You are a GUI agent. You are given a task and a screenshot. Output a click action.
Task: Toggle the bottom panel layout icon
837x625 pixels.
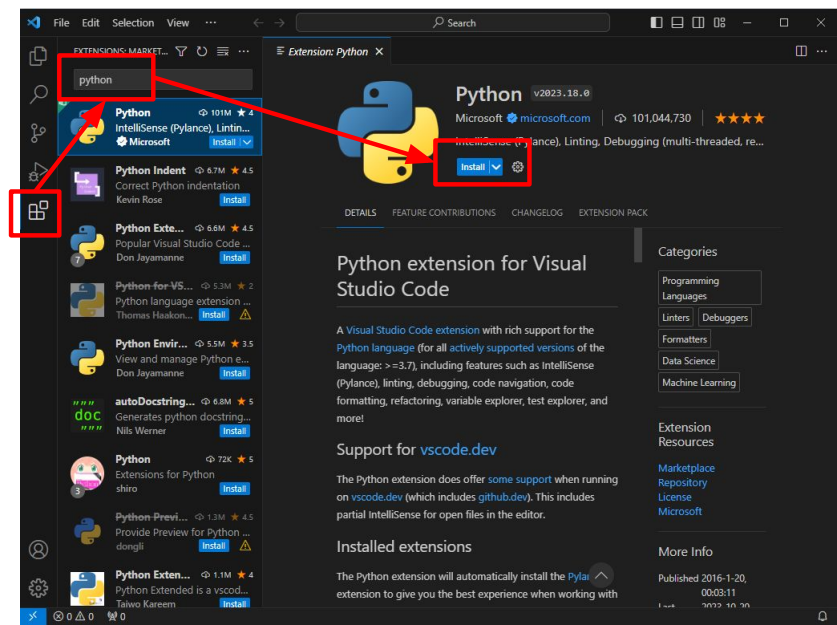pyautogui.click(x=677, y=22)
